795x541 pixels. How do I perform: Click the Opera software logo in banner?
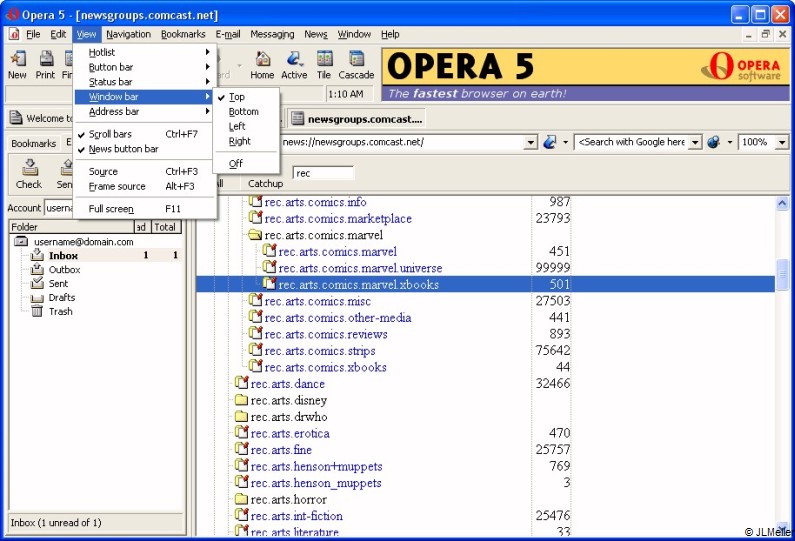[741, 66]
